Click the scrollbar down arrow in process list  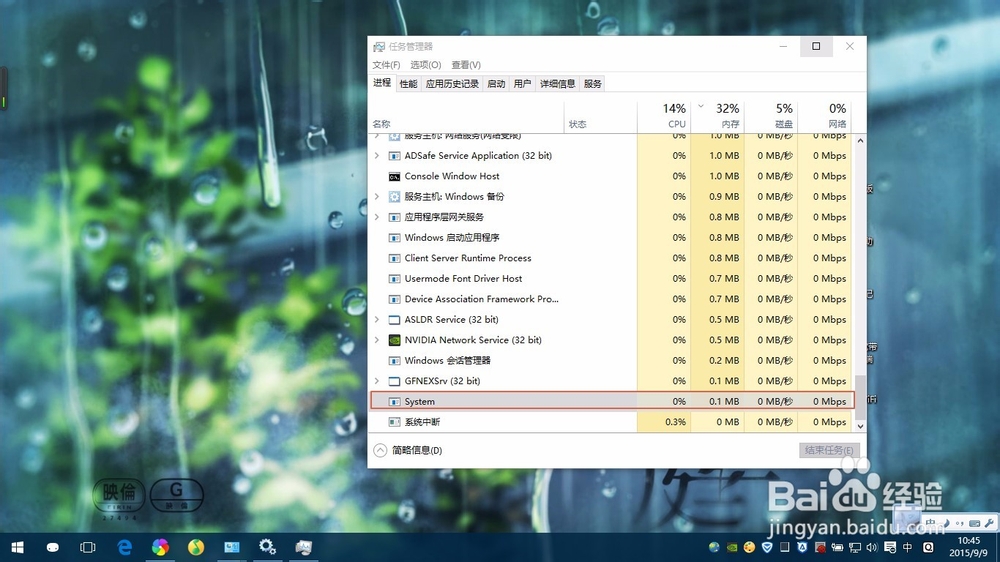(x=860, y=426)
